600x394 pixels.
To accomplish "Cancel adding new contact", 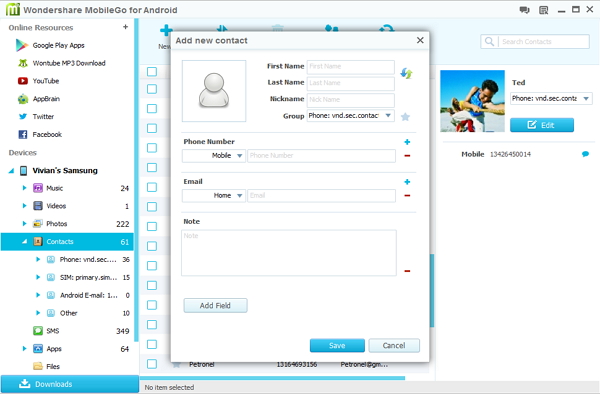I will click(394, 345).
